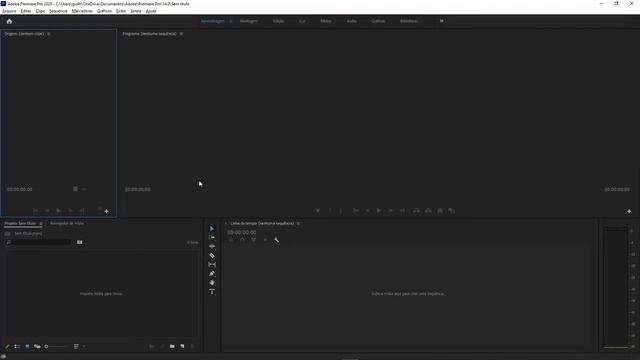Add marker in Program monitor
This screenshot has width=640, height=360.
pyautogui.click(x=318, y=211)
